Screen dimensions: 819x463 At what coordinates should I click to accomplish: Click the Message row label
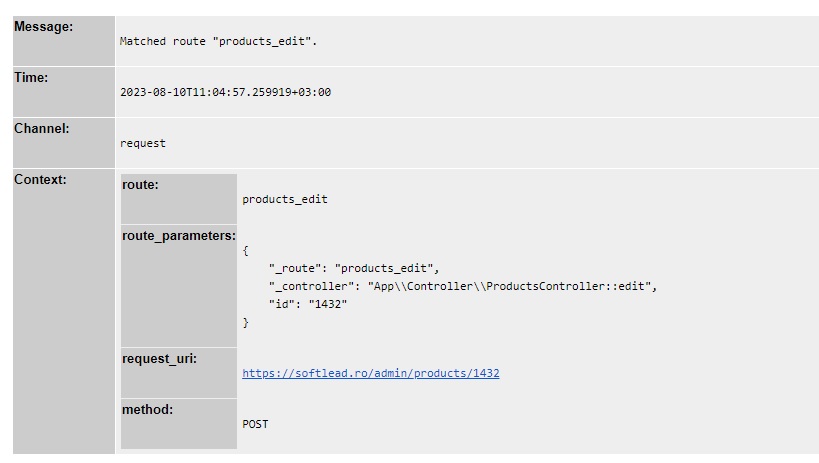(x=43, y=27)
